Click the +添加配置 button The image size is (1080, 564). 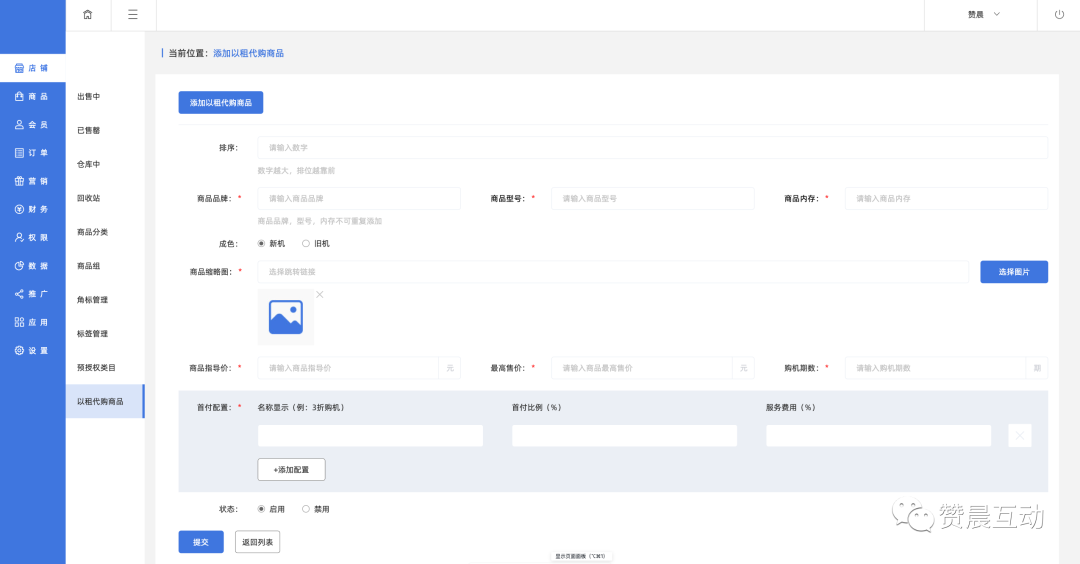click(291, 469)
